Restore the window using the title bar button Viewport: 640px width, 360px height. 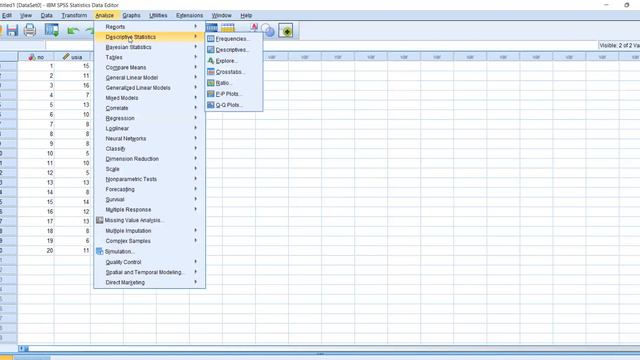[627, 5]
